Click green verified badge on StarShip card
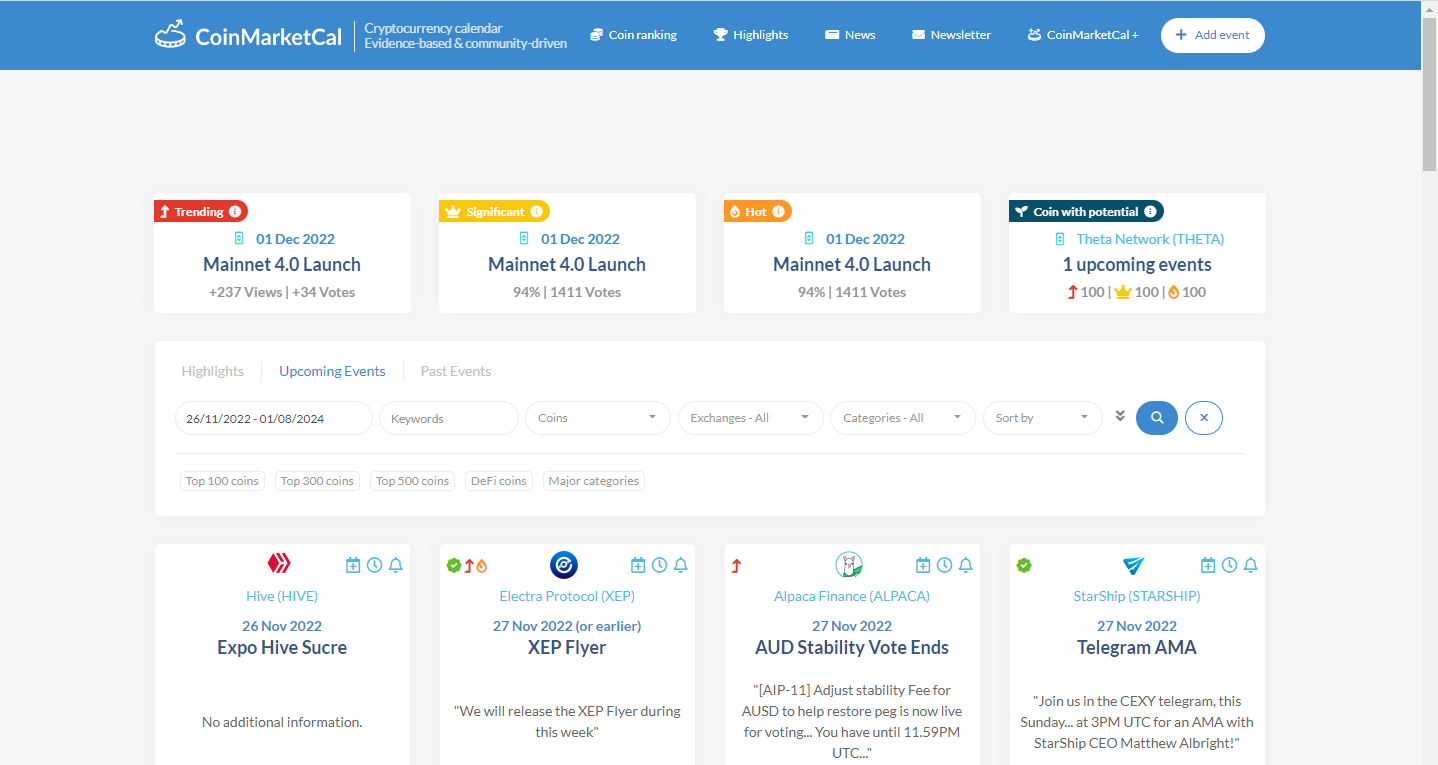 click(x=1024, y=566)
